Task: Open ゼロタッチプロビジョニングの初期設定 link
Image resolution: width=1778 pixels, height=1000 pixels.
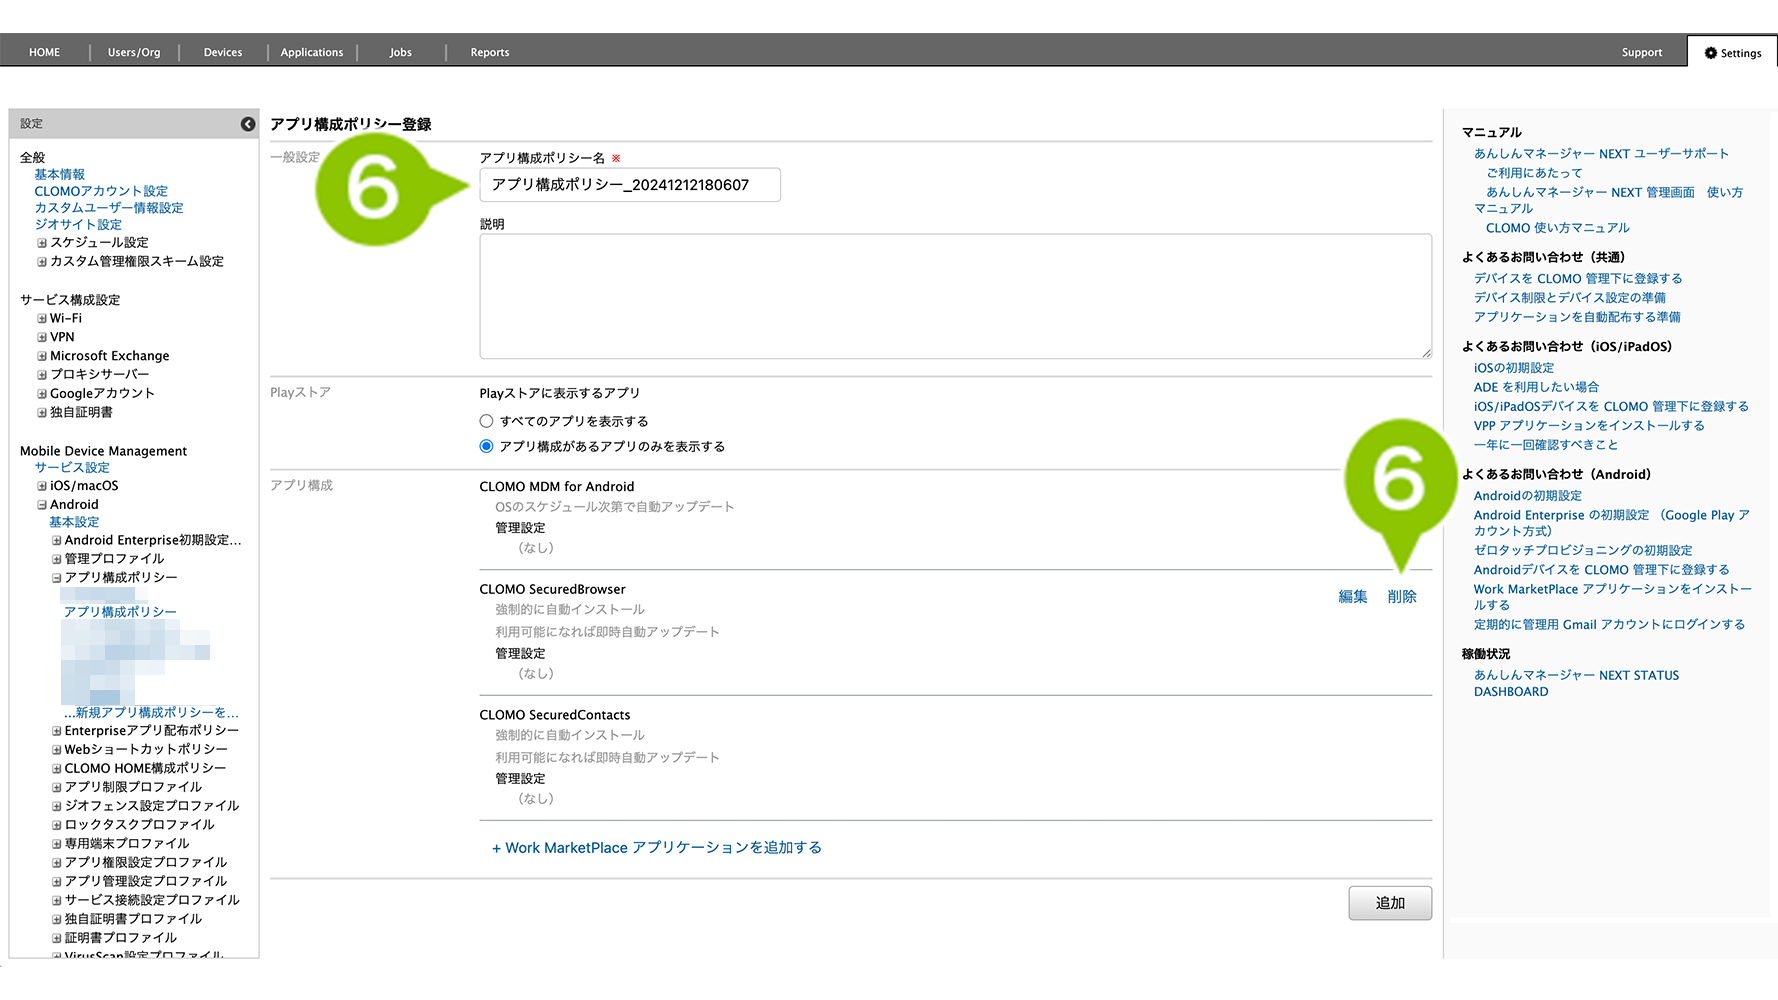Action: tap(1583, 551)
